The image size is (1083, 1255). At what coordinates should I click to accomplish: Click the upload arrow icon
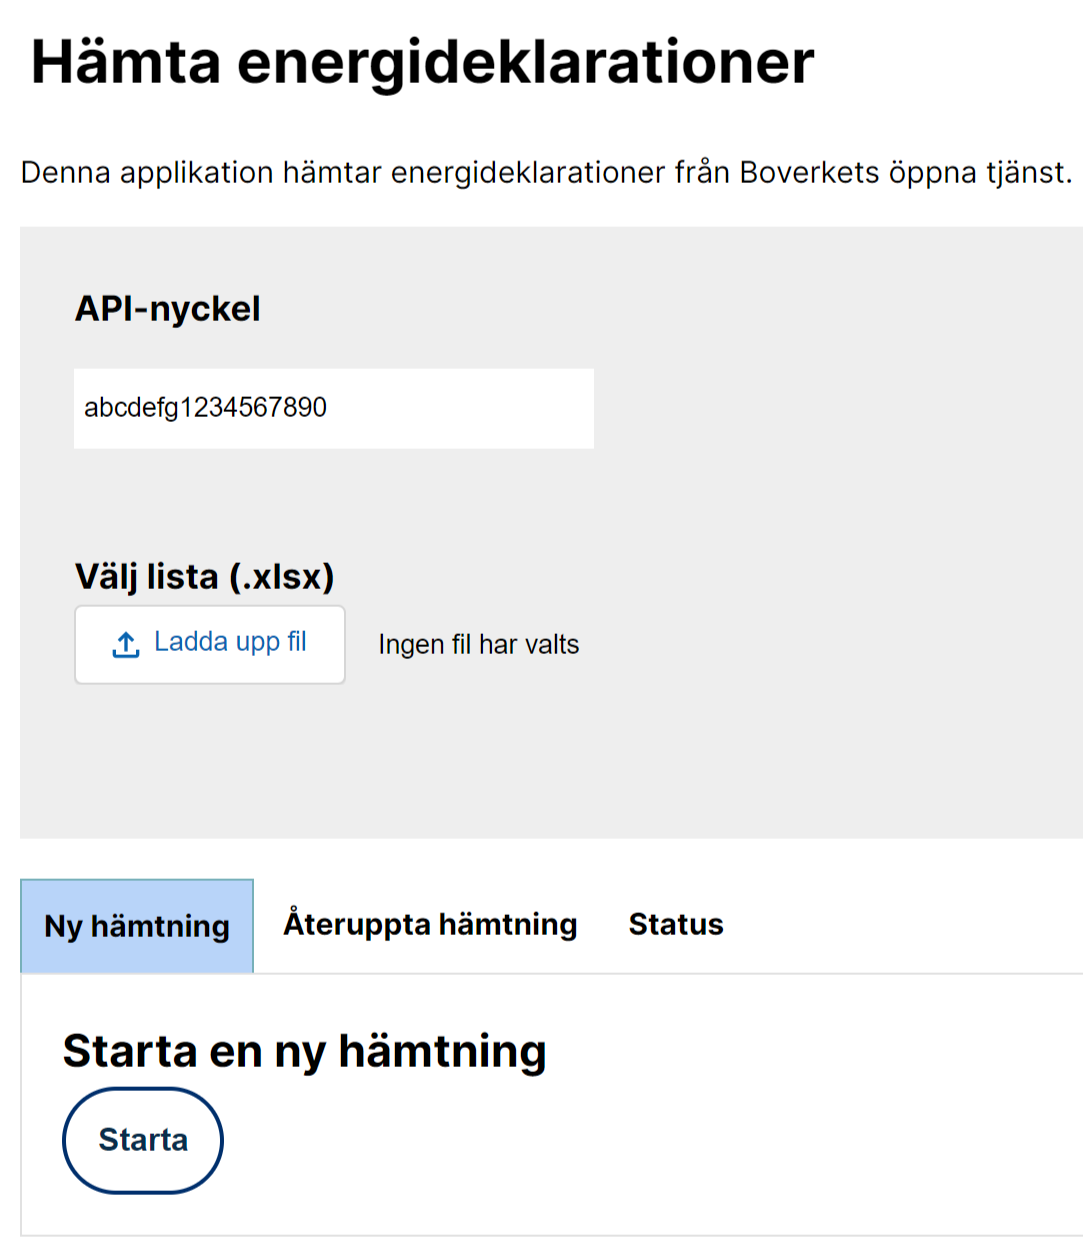pos(125,645)
